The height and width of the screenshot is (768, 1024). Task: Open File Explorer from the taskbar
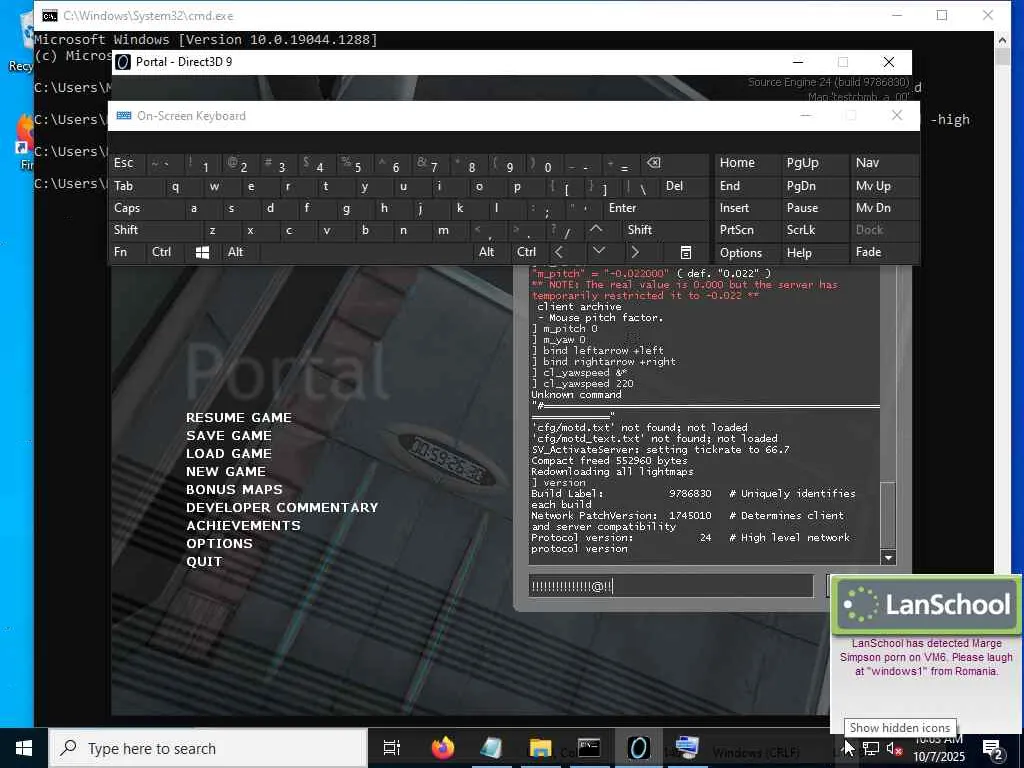(x=540, y=748)
